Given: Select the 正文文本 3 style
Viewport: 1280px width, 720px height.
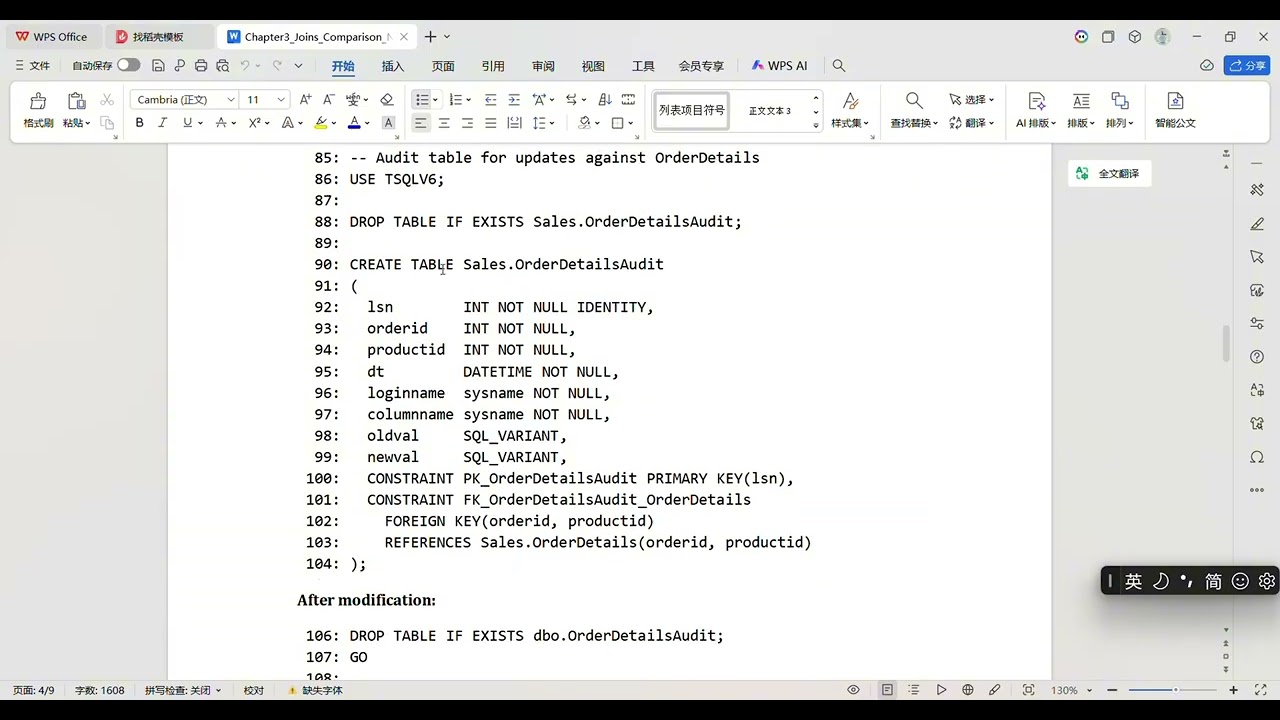Looking at the screenshot, I should (x=770, y=110).
